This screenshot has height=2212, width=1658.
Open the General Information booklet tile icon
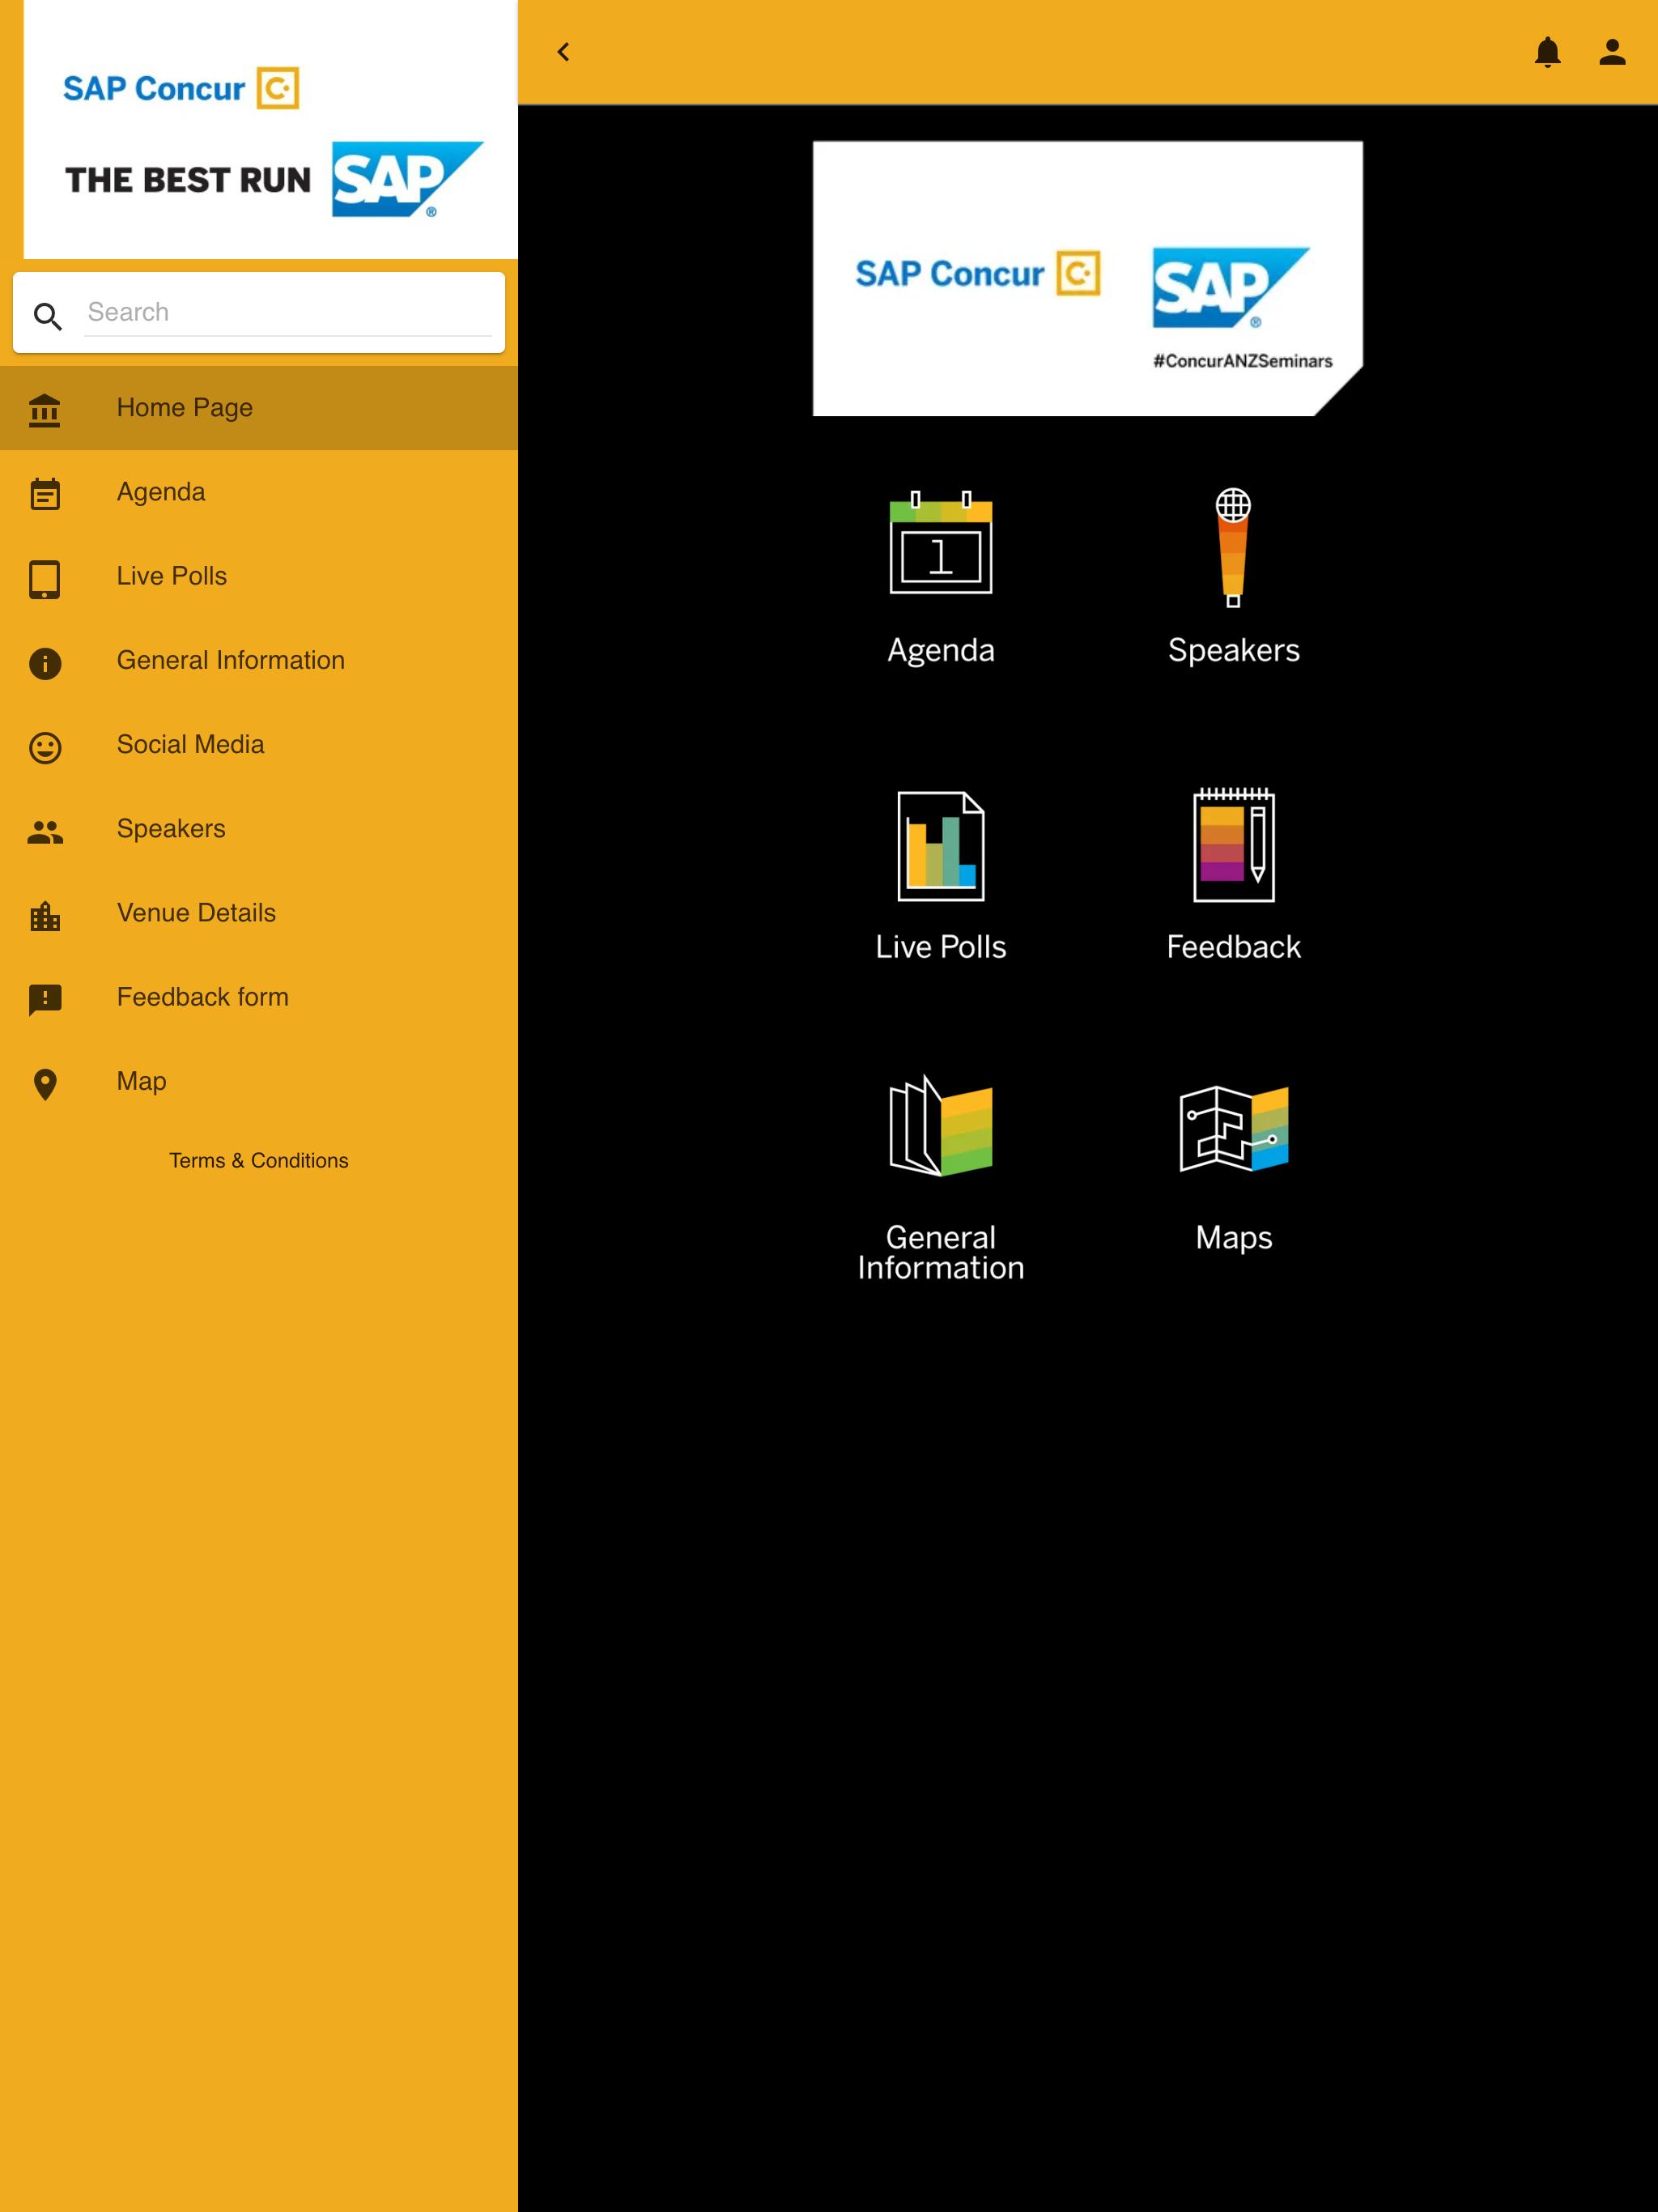click(941, 1126)
